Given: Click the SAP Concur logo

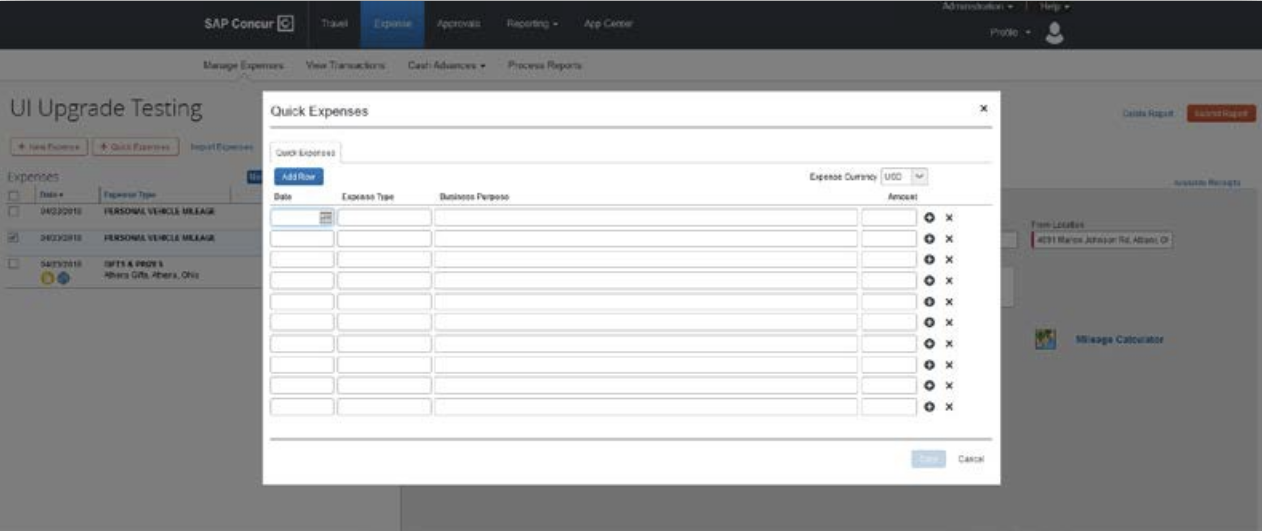Looking at the screenshot, I should click(x=249, y=24).
